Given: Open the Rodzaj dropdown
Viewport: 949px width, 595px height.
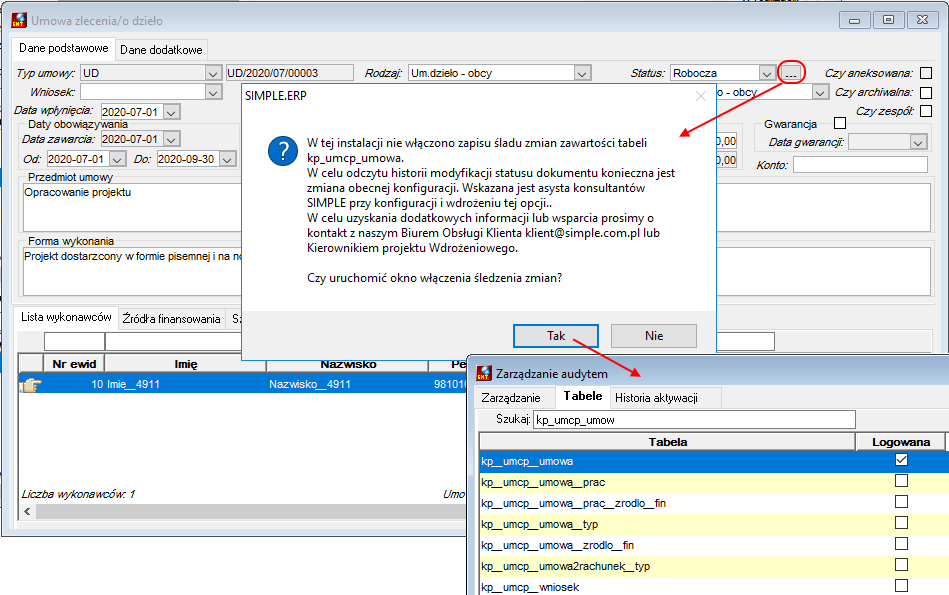Looking at the screenshot, I should click(582, 73).
